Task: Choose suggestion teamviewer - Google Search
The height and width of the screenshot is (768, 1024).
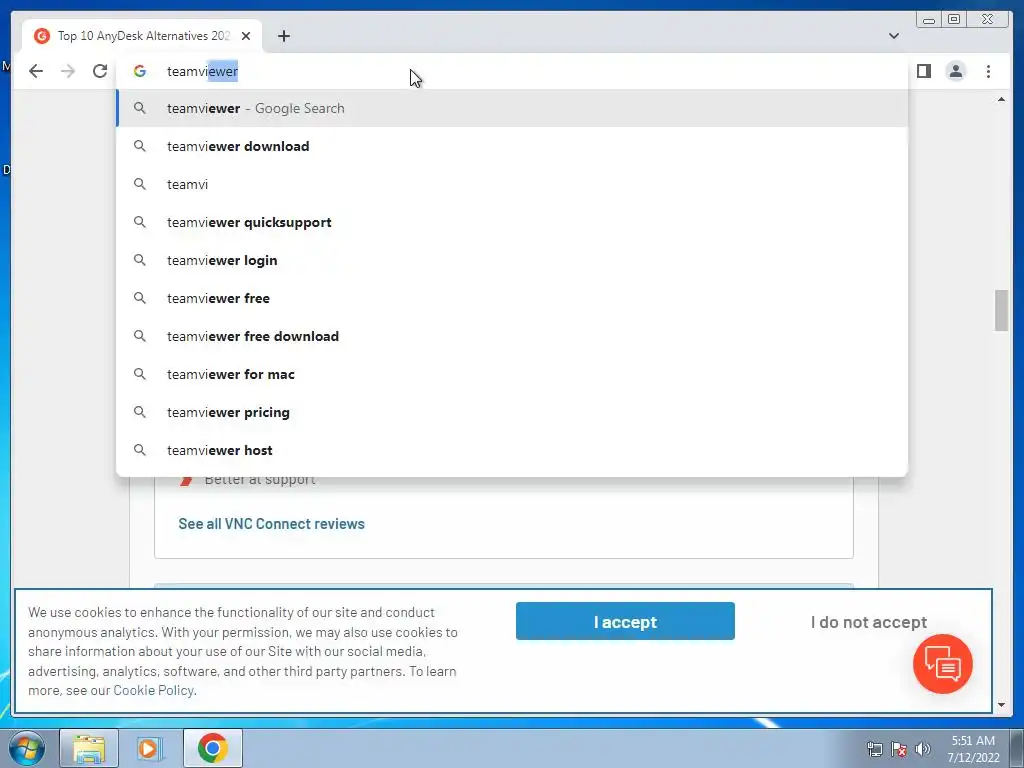Action: click(512, 108)
